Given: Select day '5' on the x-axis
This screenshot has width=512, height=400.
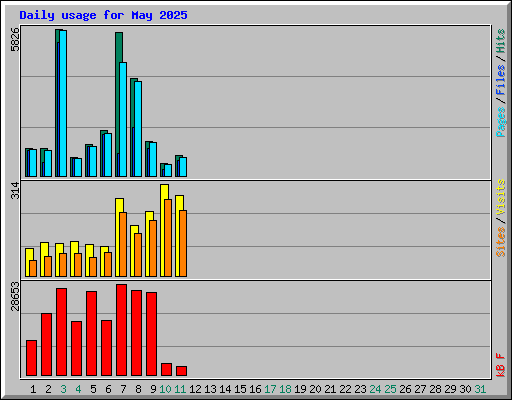Looking at the screenshot, I should 93,389.
